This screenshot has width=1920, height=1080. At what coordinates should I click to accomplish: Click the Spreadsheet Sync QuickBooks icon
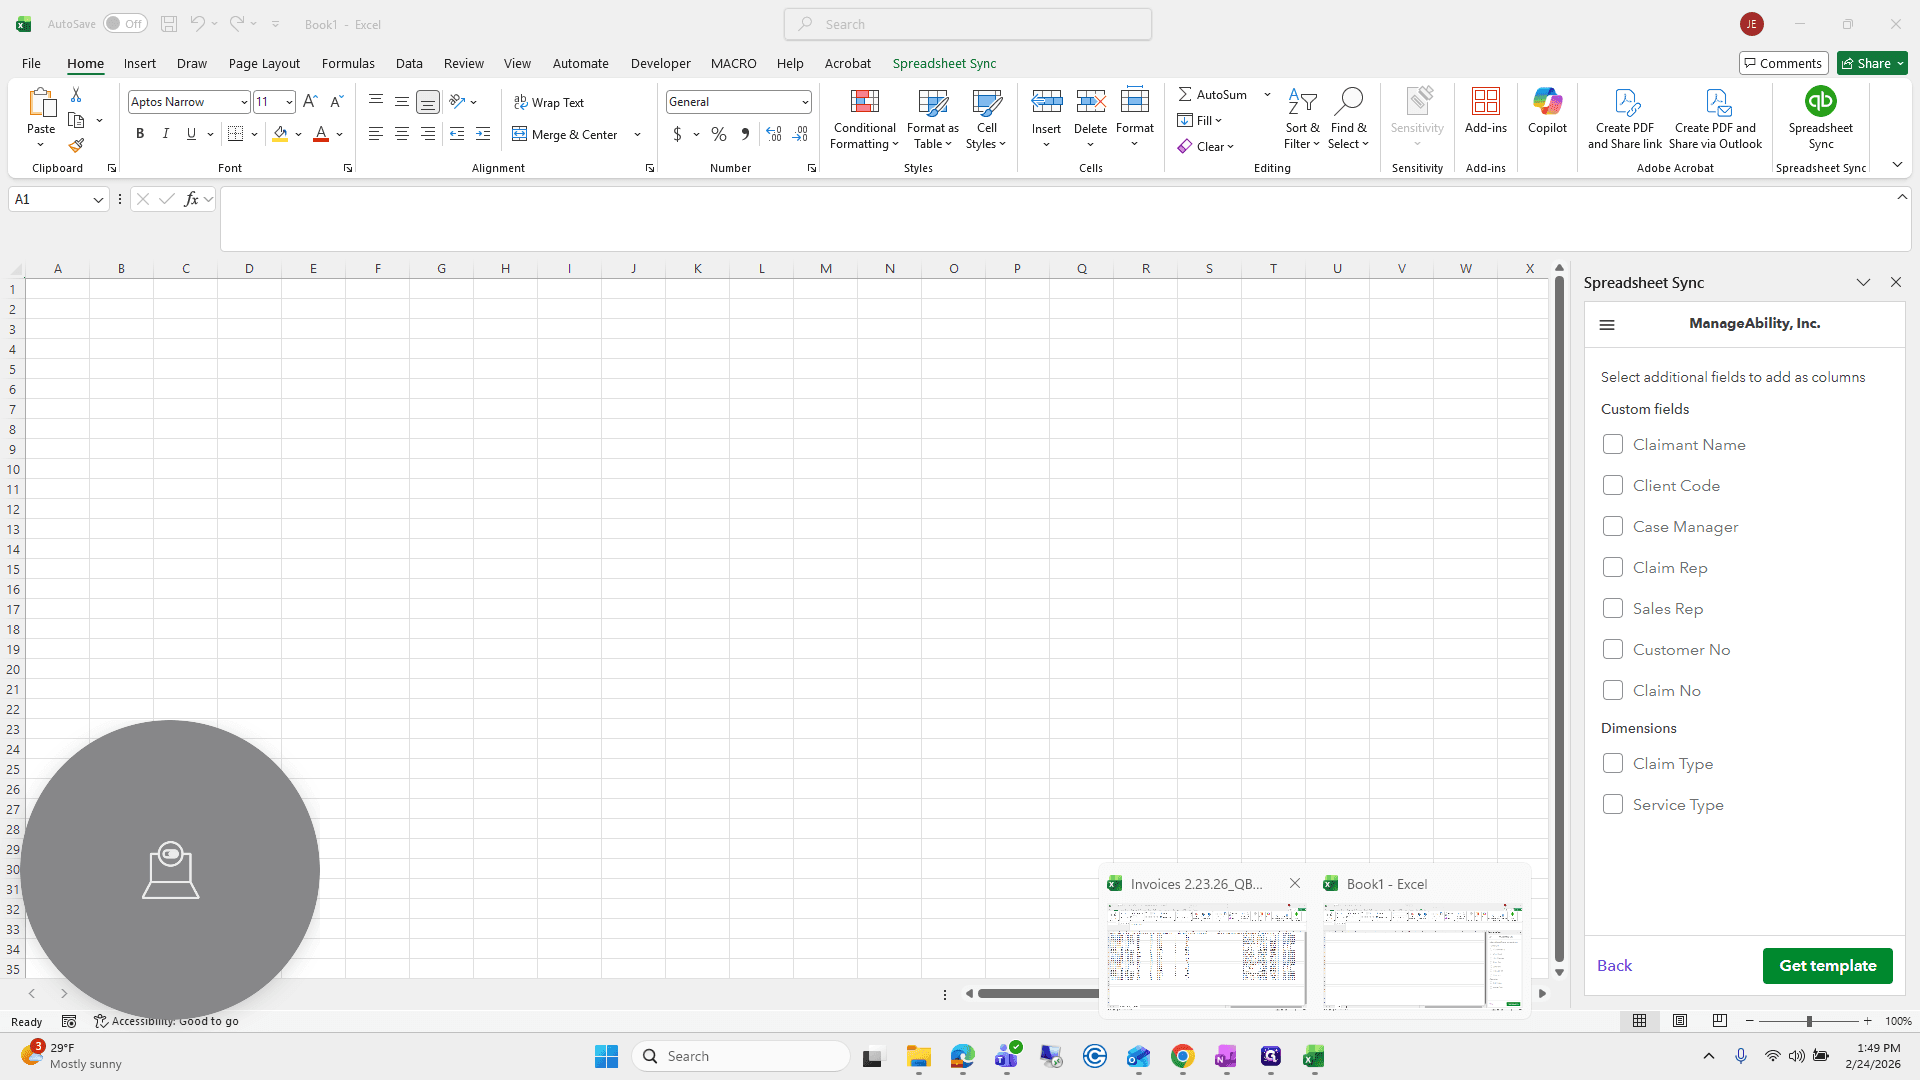1820,118
